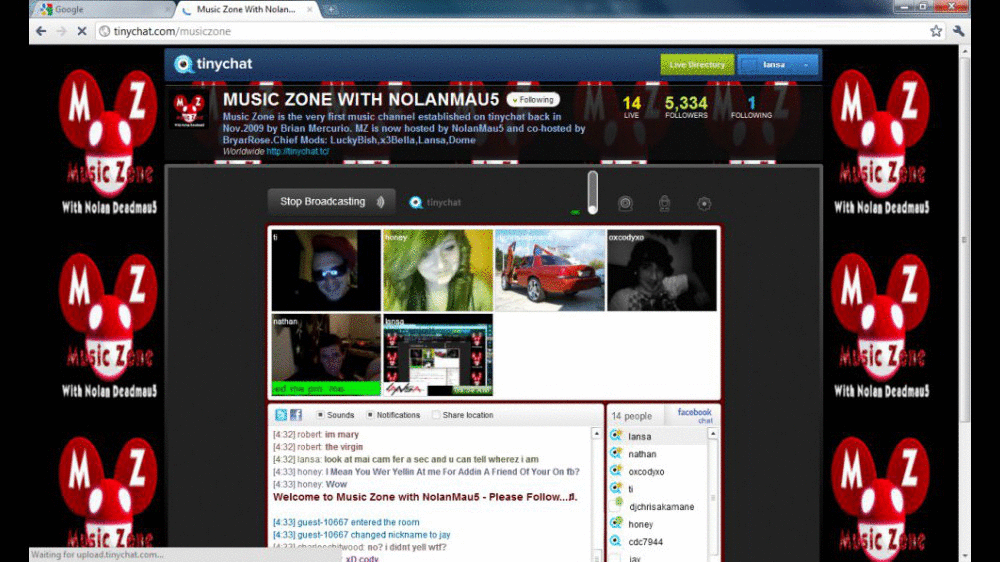Open the facebook chat tab
Viewport: 1000px width, 562px height.
[x=694, y=415]
